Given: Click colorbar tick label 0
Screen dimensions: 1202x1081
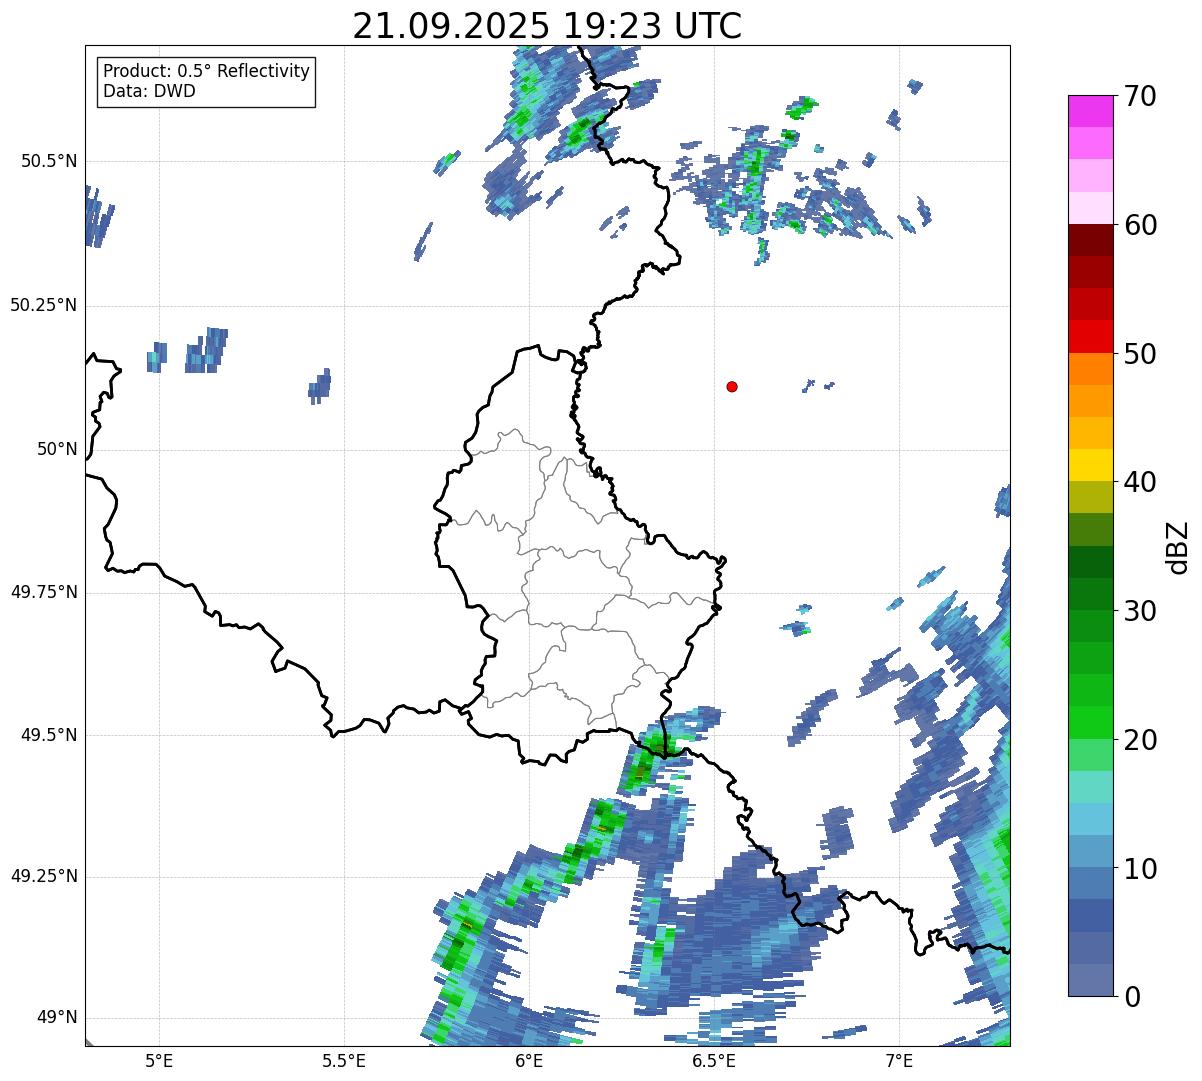Looking at the screenshot, I should 1130,996.
